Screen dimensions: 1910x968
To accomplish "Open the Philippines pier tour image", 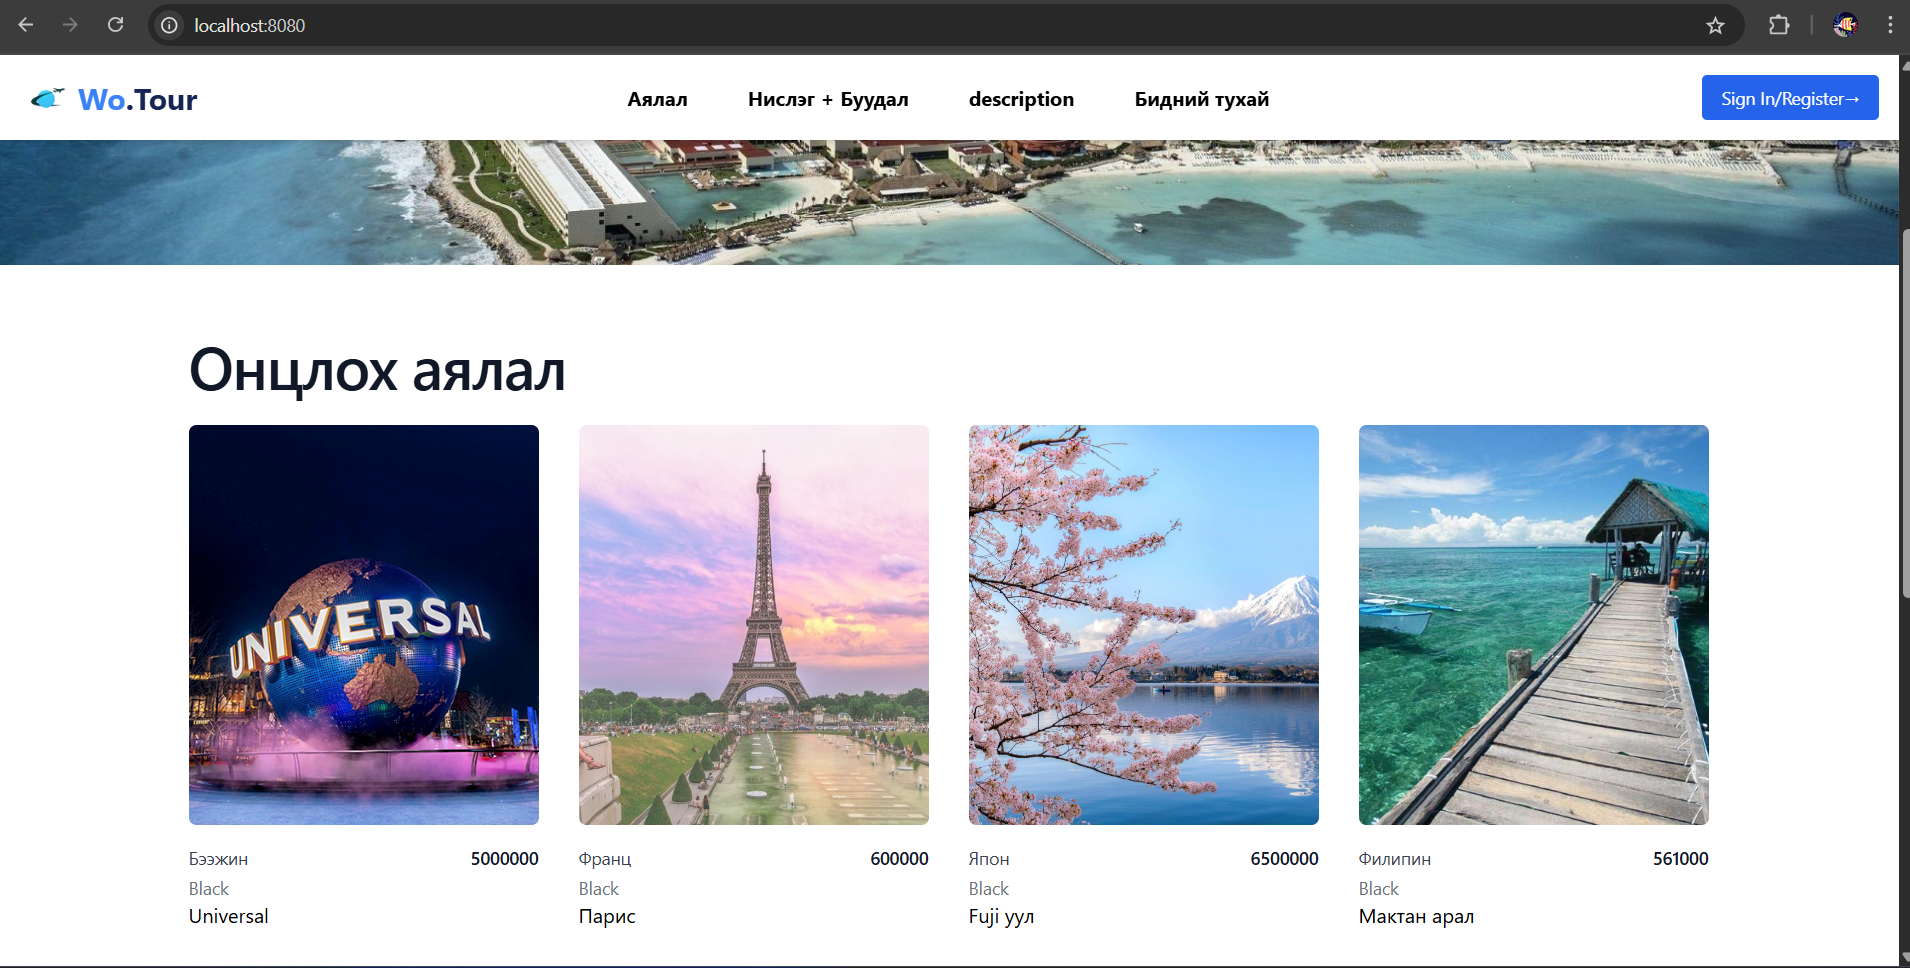I will coord(1534,624).
